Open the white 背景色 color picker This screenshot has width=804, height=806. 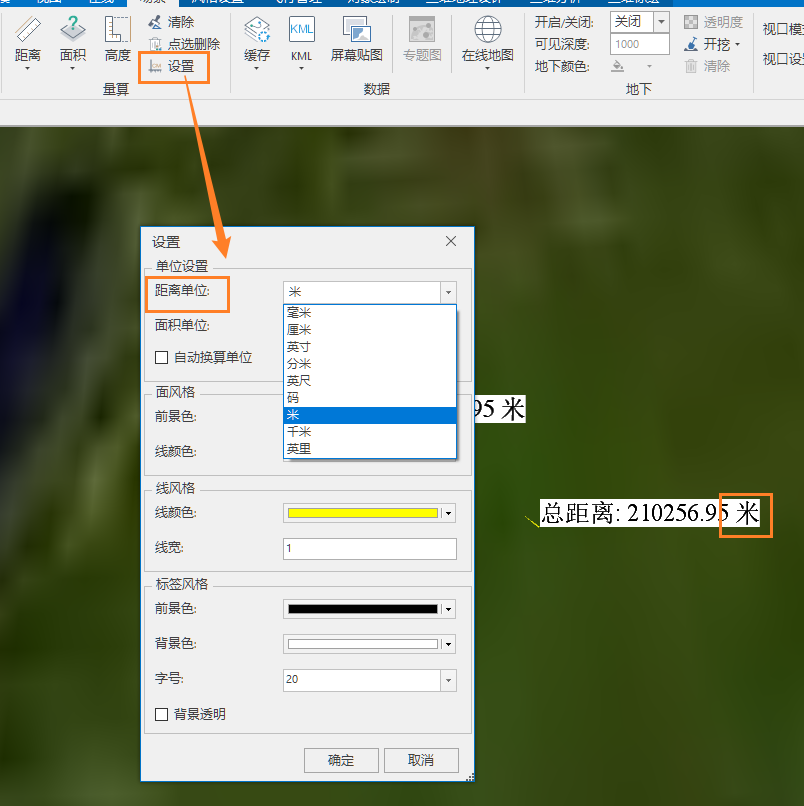coord(370,644)
